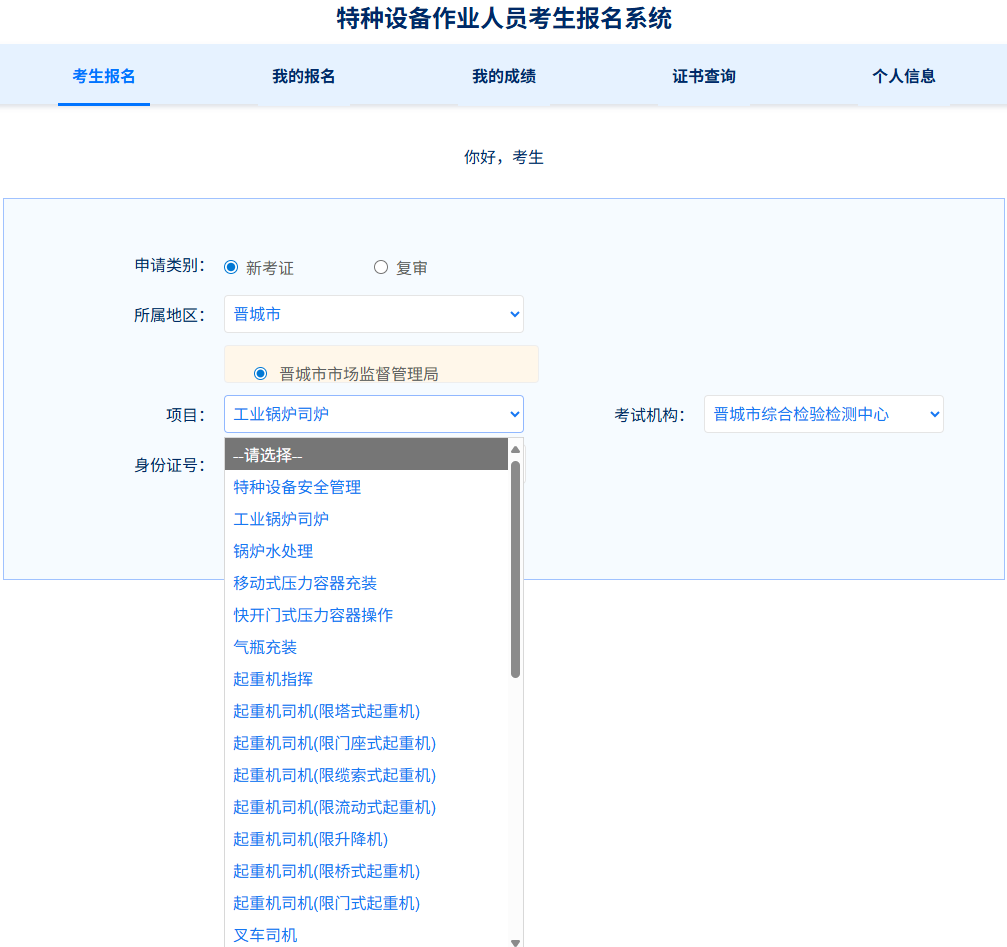Click the dropdown list scroll-up arrow

point(515,449)
